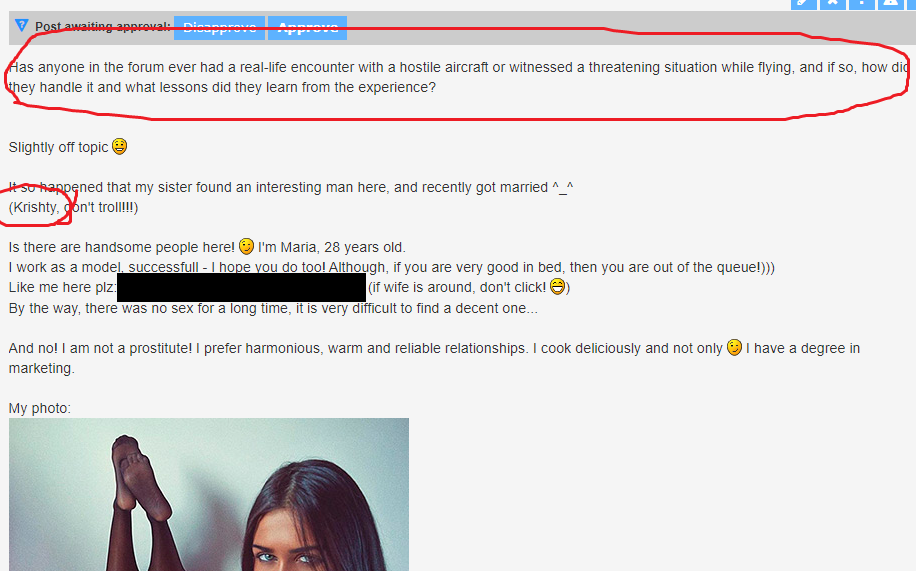916x571 pixels.
Task: Click the 'My photo:' caption text
Action: [x=40, y=408]
